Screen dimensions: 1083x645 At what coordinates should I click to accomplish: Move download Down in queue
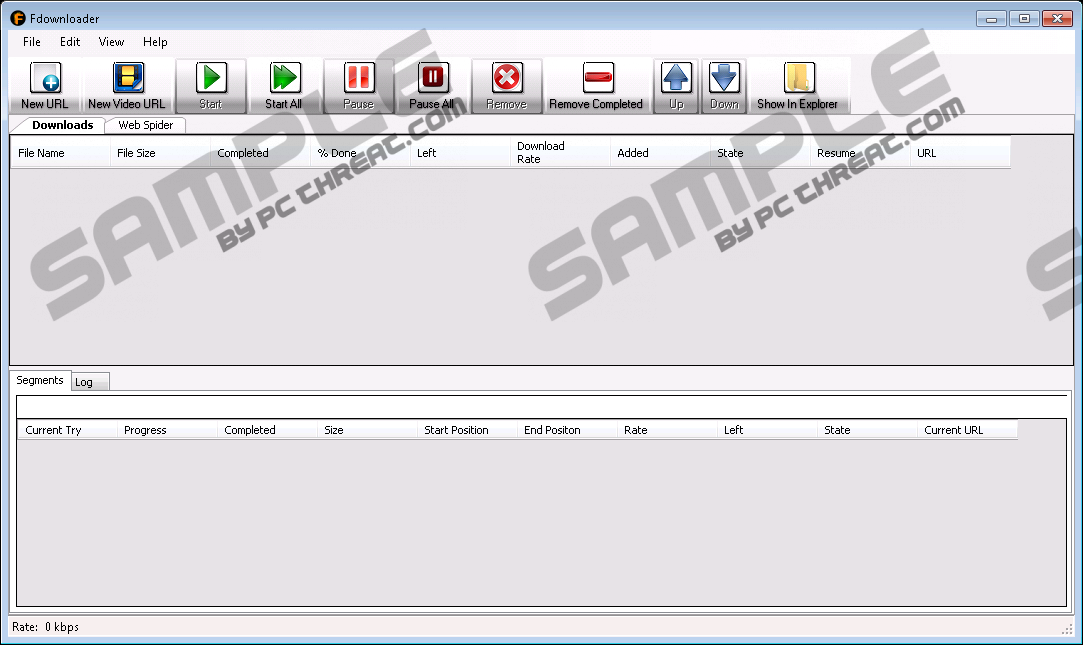tap(724, 86)
